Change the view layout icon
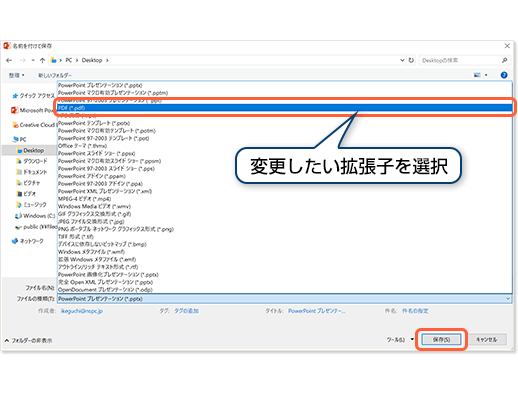The width and height of the screenshot is (518, 395). [477, 75]
